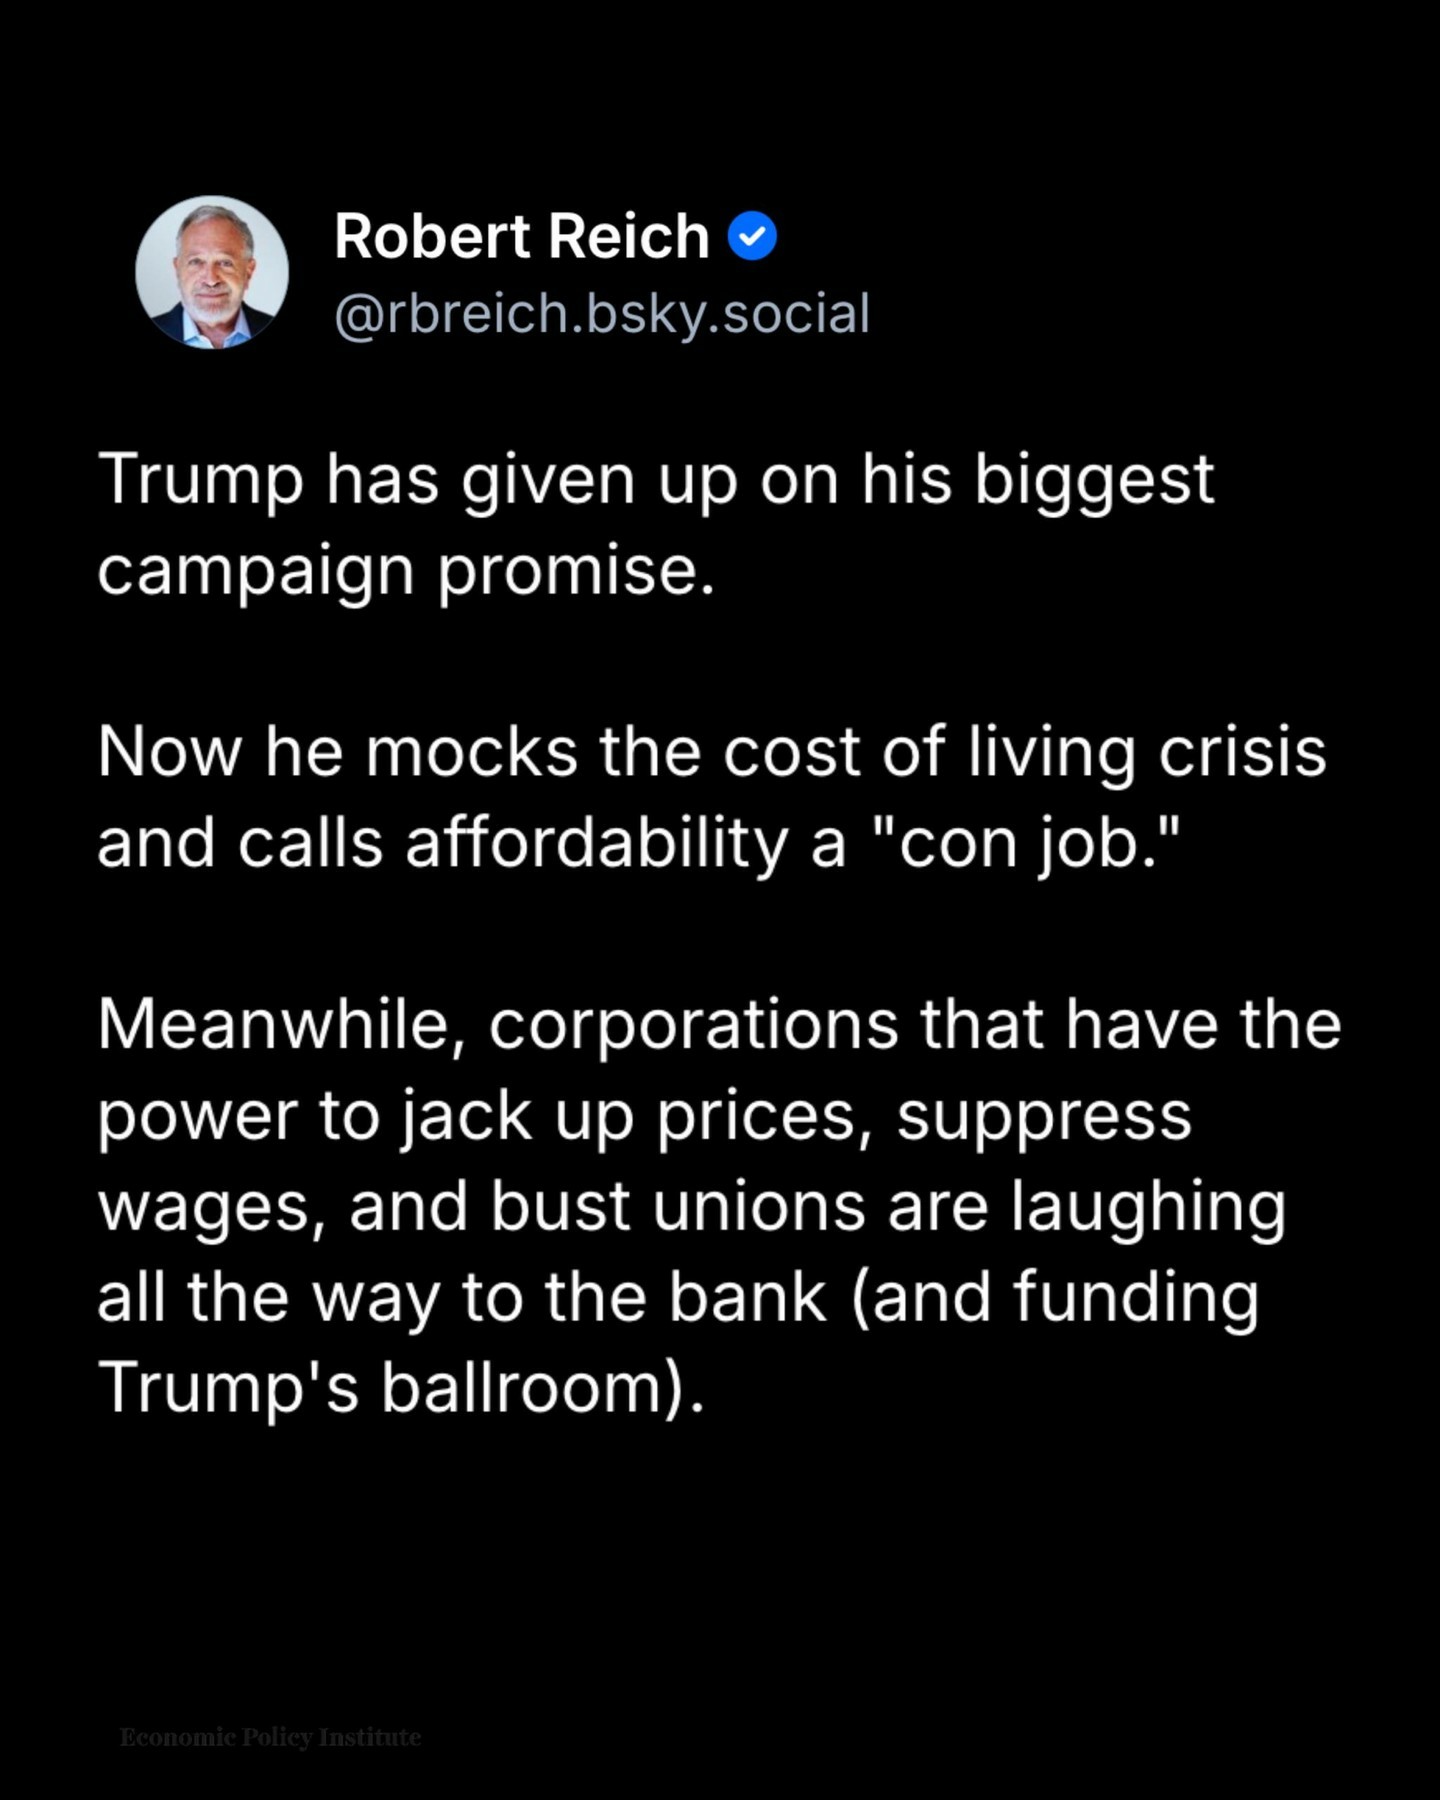Click Robert Reich's profile avatar photo
Screen dimensions: 1440x1800
coord(212,272)
